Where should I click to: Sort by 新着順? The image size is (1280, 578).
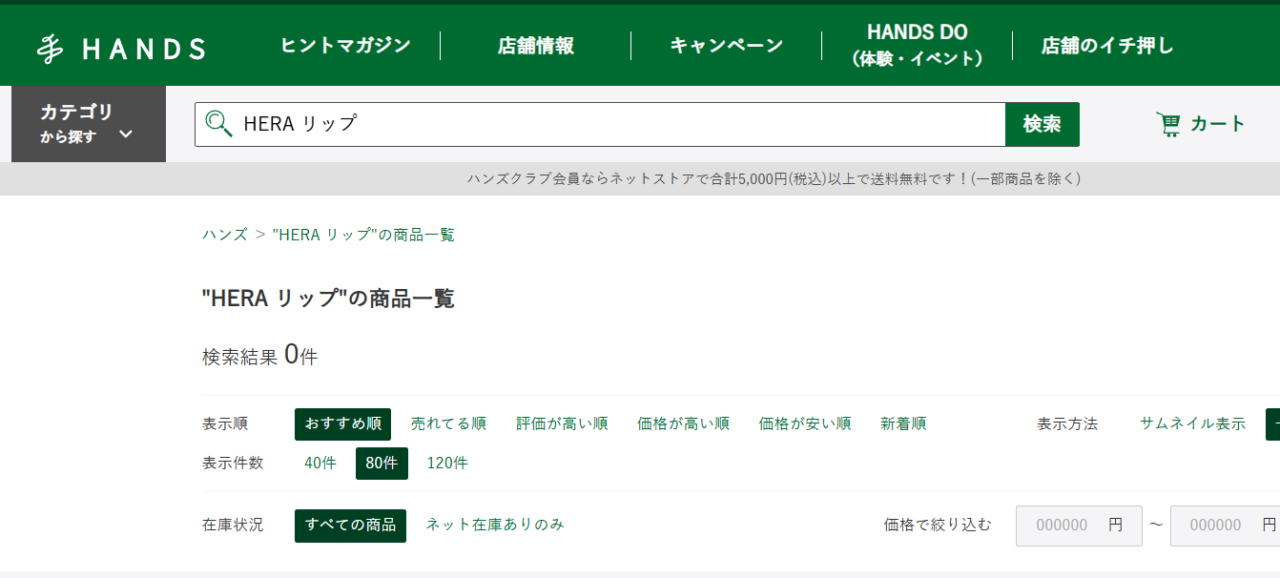coord(903,424)
